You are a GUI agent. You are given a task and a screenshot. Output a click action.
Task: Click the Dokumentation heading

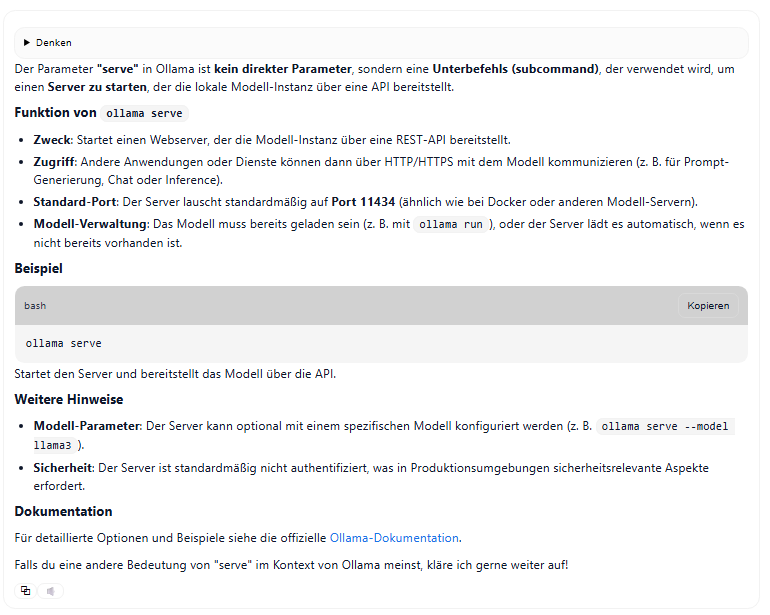pos(63,511)
